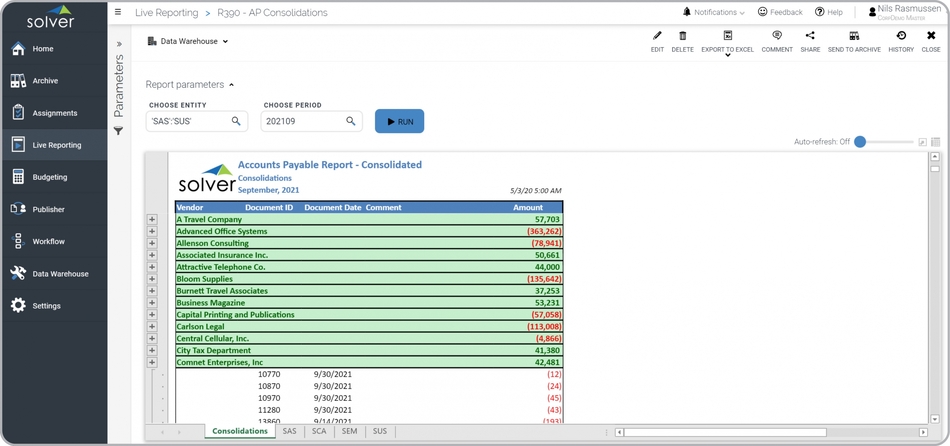Toggle the hamburger menu icon
The width and height of the screenshot is (950, 446).
(x=118, y=12)
